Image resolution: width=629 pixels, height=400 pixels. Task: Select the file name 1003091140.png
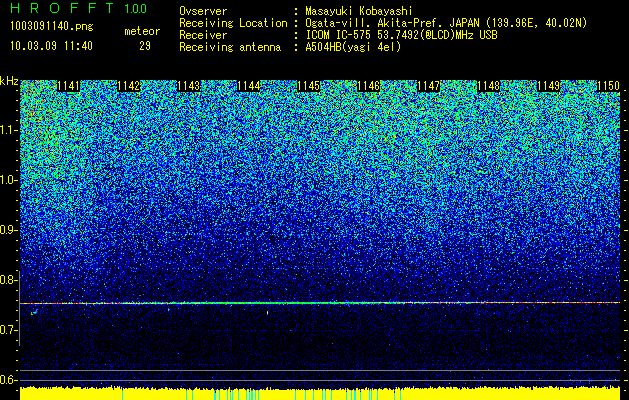52,26
